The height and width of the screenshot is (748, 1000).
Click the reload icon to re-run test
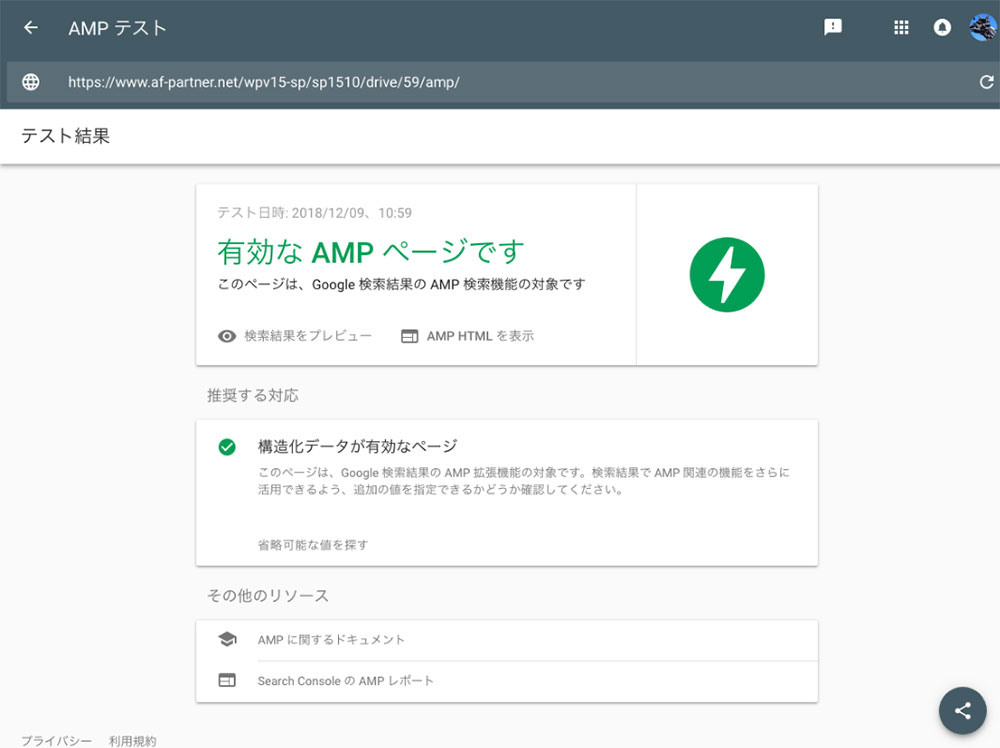pyautogui.click(x=986, y=82)
